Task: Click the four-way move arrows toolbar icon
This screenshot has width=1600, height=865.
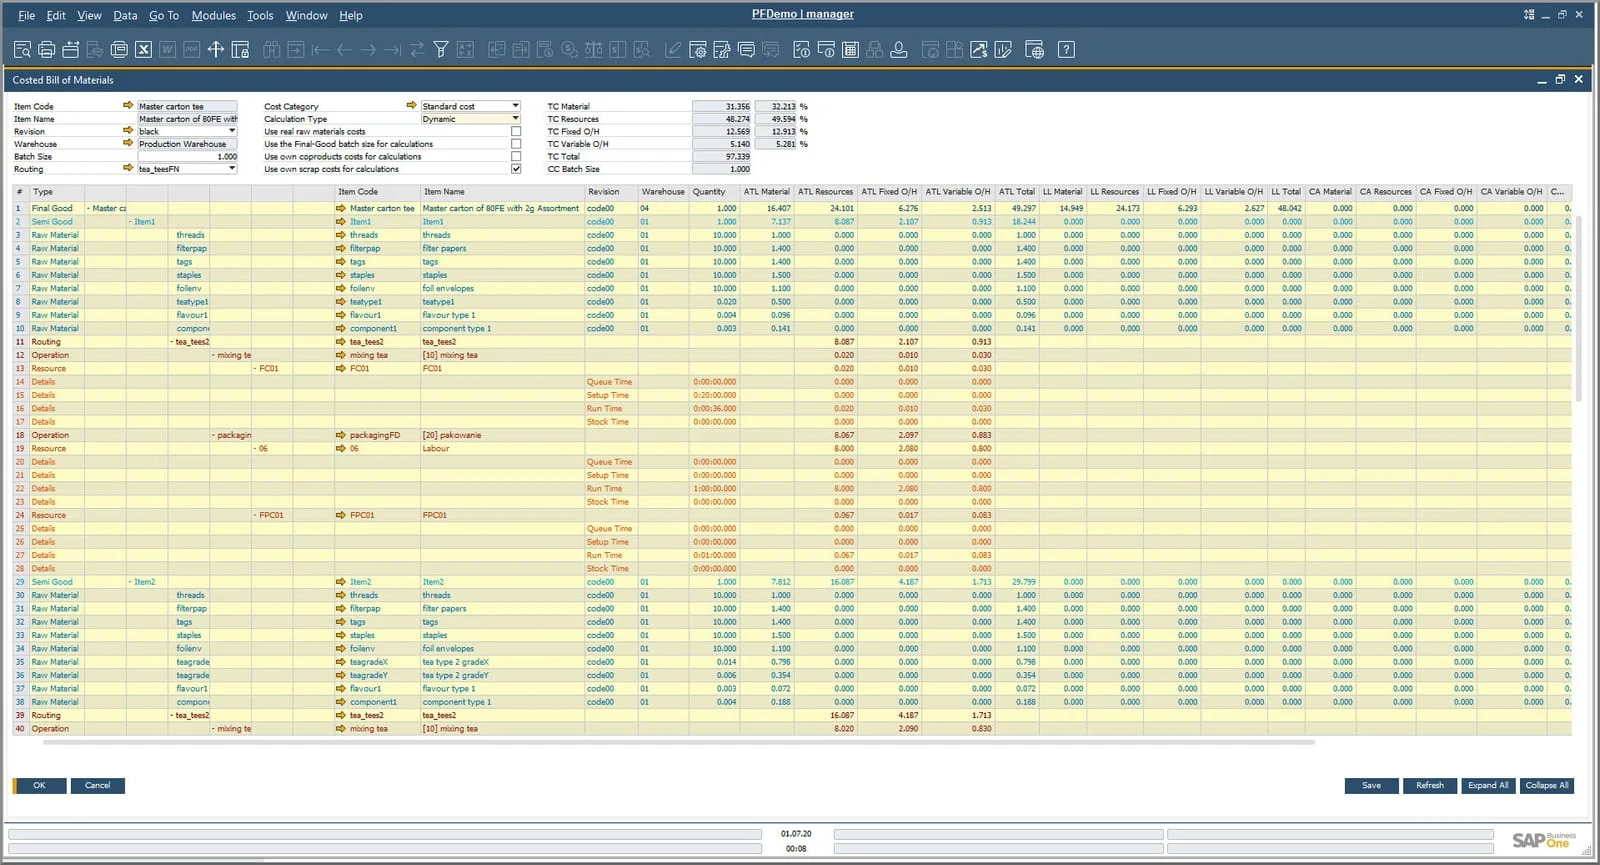Action: pos(215,49)
